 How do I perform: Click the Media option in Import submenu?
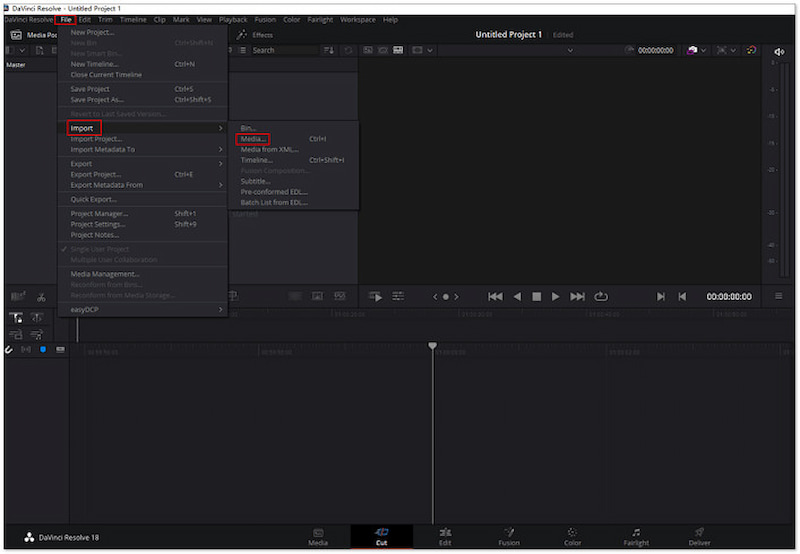[253, 139]
